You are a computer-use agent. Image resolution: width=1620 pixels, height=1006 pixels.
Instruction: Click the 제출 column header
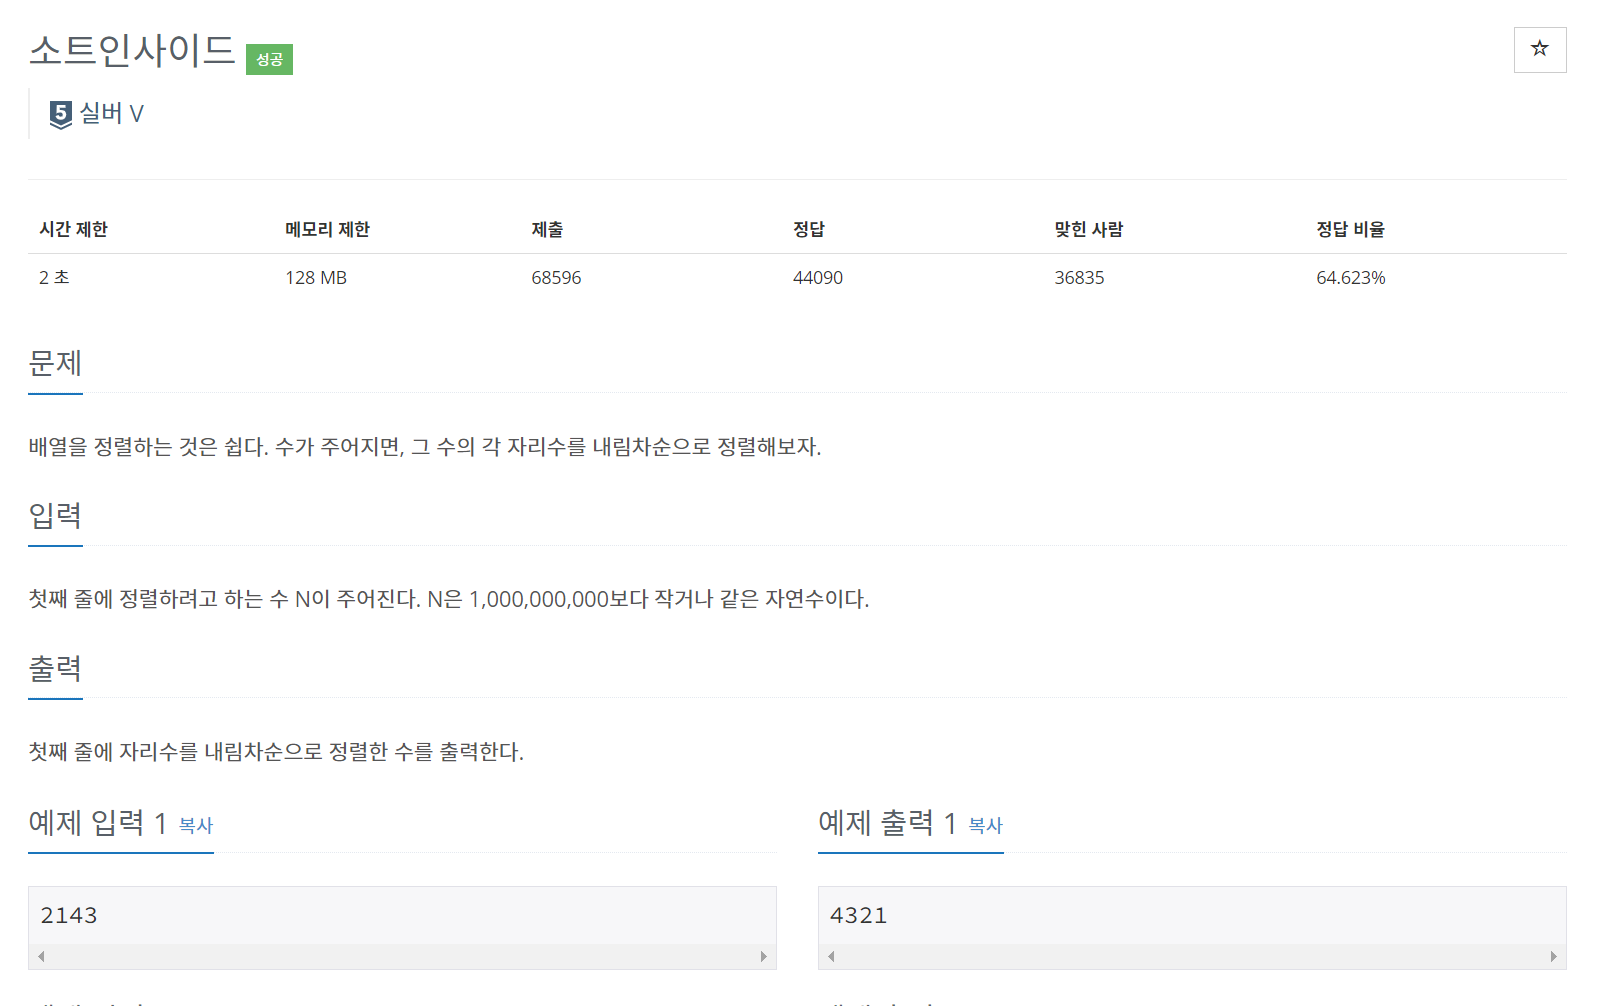click(x=547, y=228)
